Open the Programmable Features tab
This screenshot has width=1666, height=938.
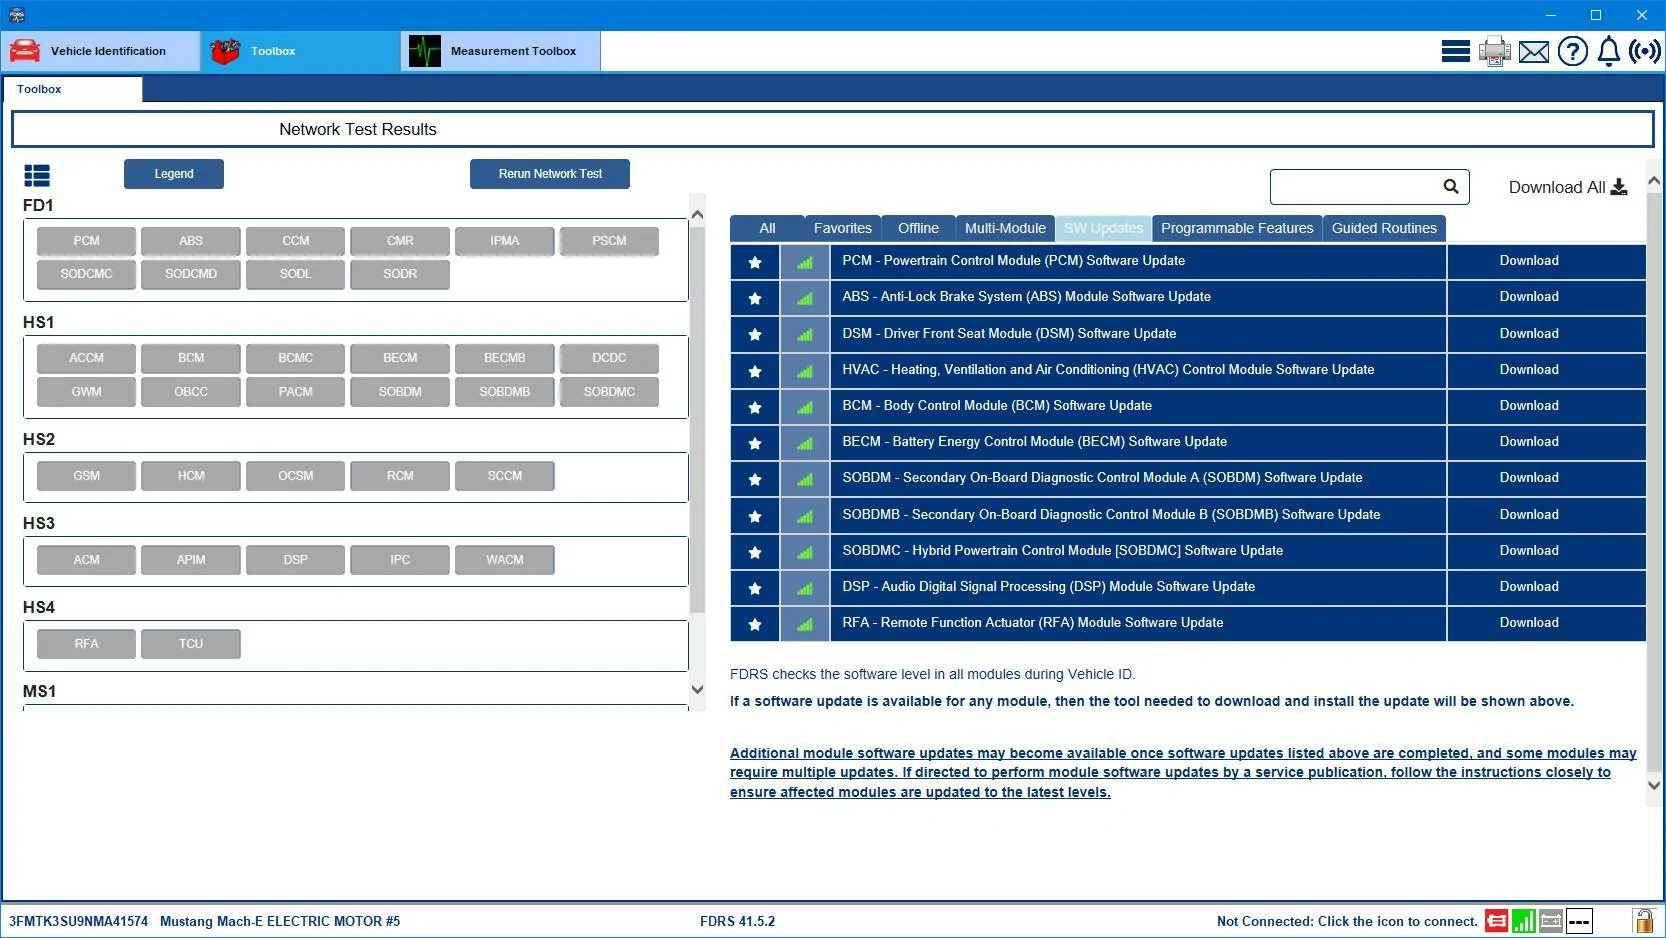tap(1237, 228)
